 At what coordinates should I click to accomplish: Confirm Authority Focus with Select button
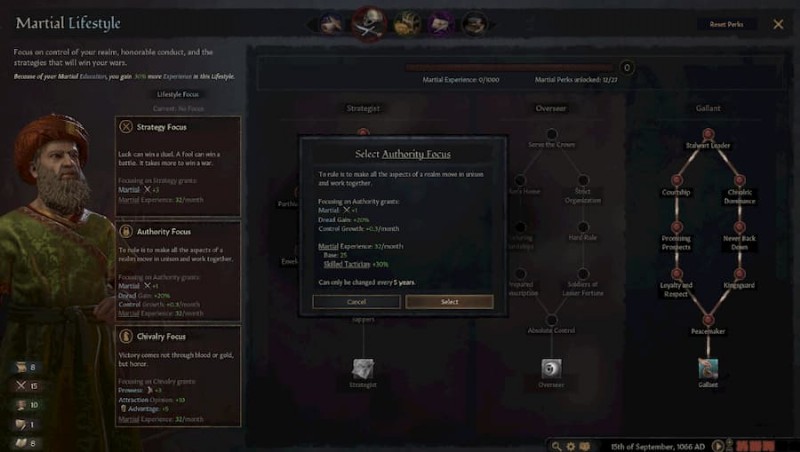[x=449, y=302]
